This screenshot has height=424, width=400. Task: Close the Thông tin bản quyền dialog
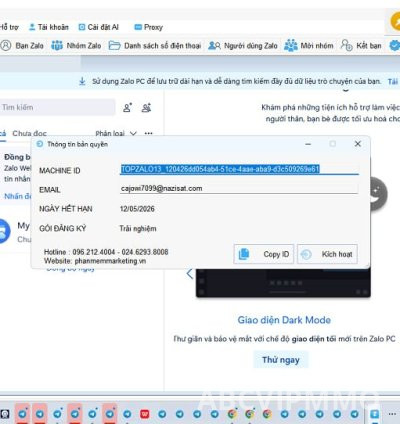[358, 144]
